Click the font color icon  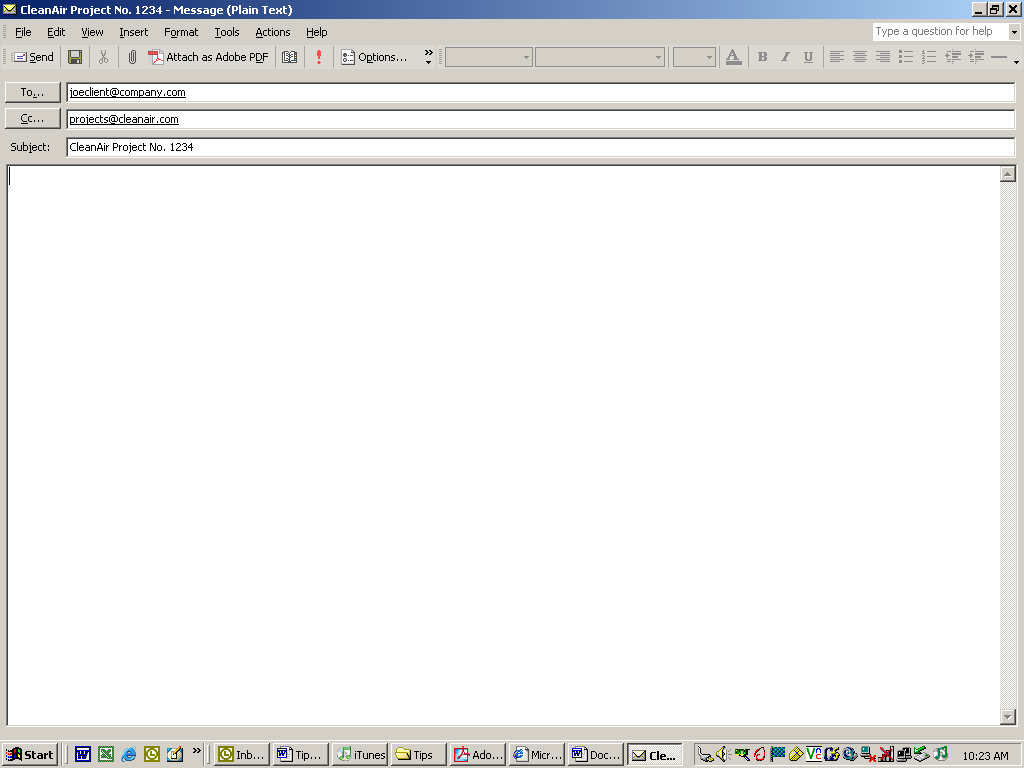coord(733,57)
